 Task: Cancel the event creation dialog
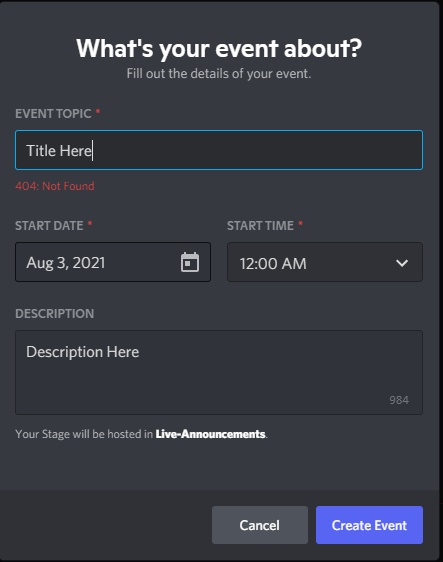click(x=260, y=525)
